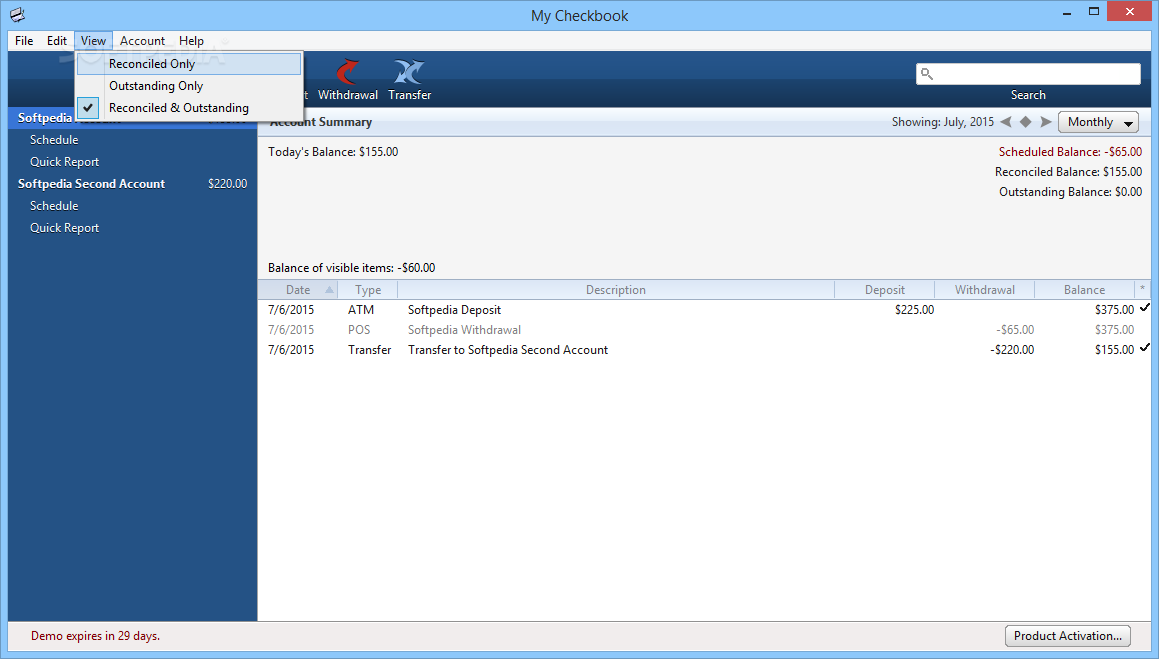
Task: Toggle reconciled checkmark on Softpedia Deposit row
Action: click(1145, 308)
